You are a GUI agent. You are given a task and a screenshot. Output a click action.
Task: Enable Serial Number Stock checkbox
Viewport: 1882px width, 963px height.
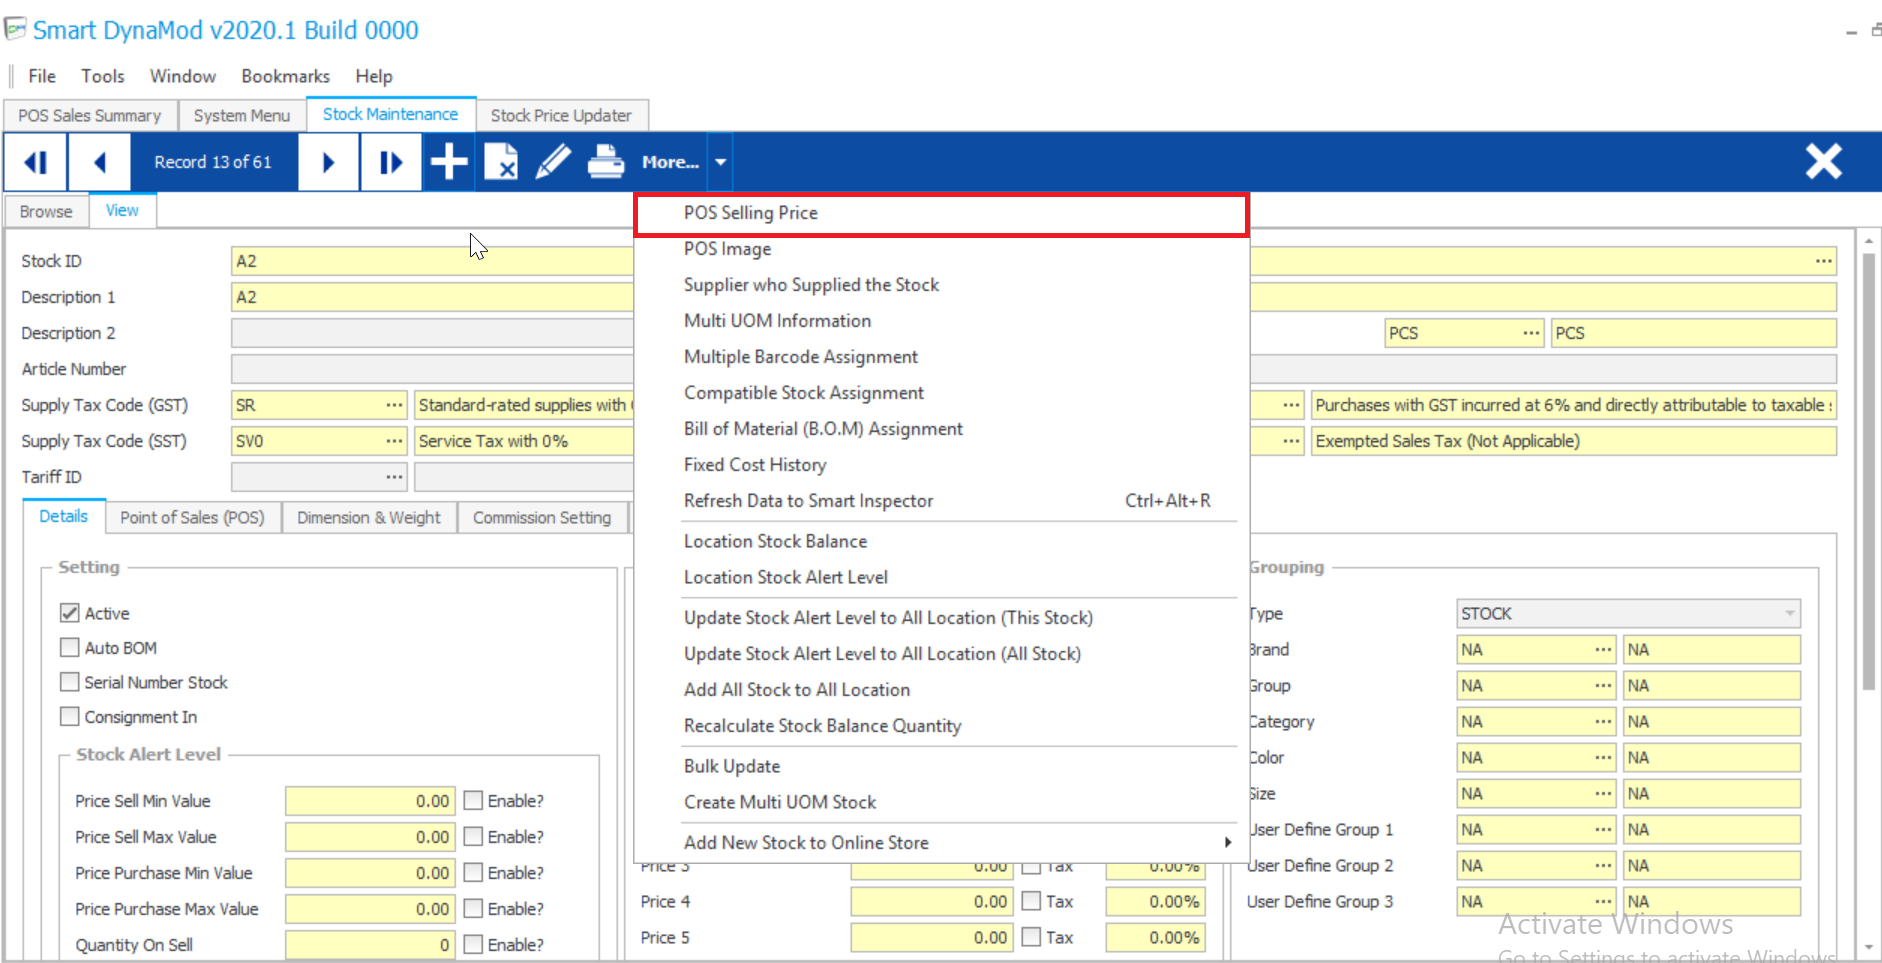click(69, 682)
